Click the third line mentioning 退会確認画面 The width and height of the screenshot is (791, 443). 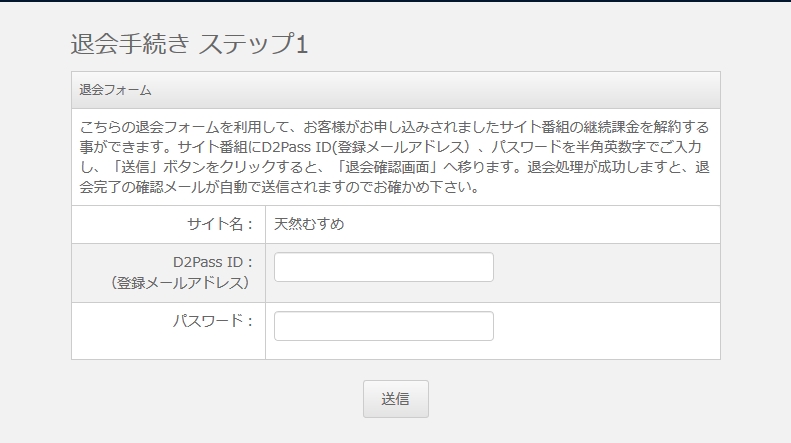tap(395, 167)
